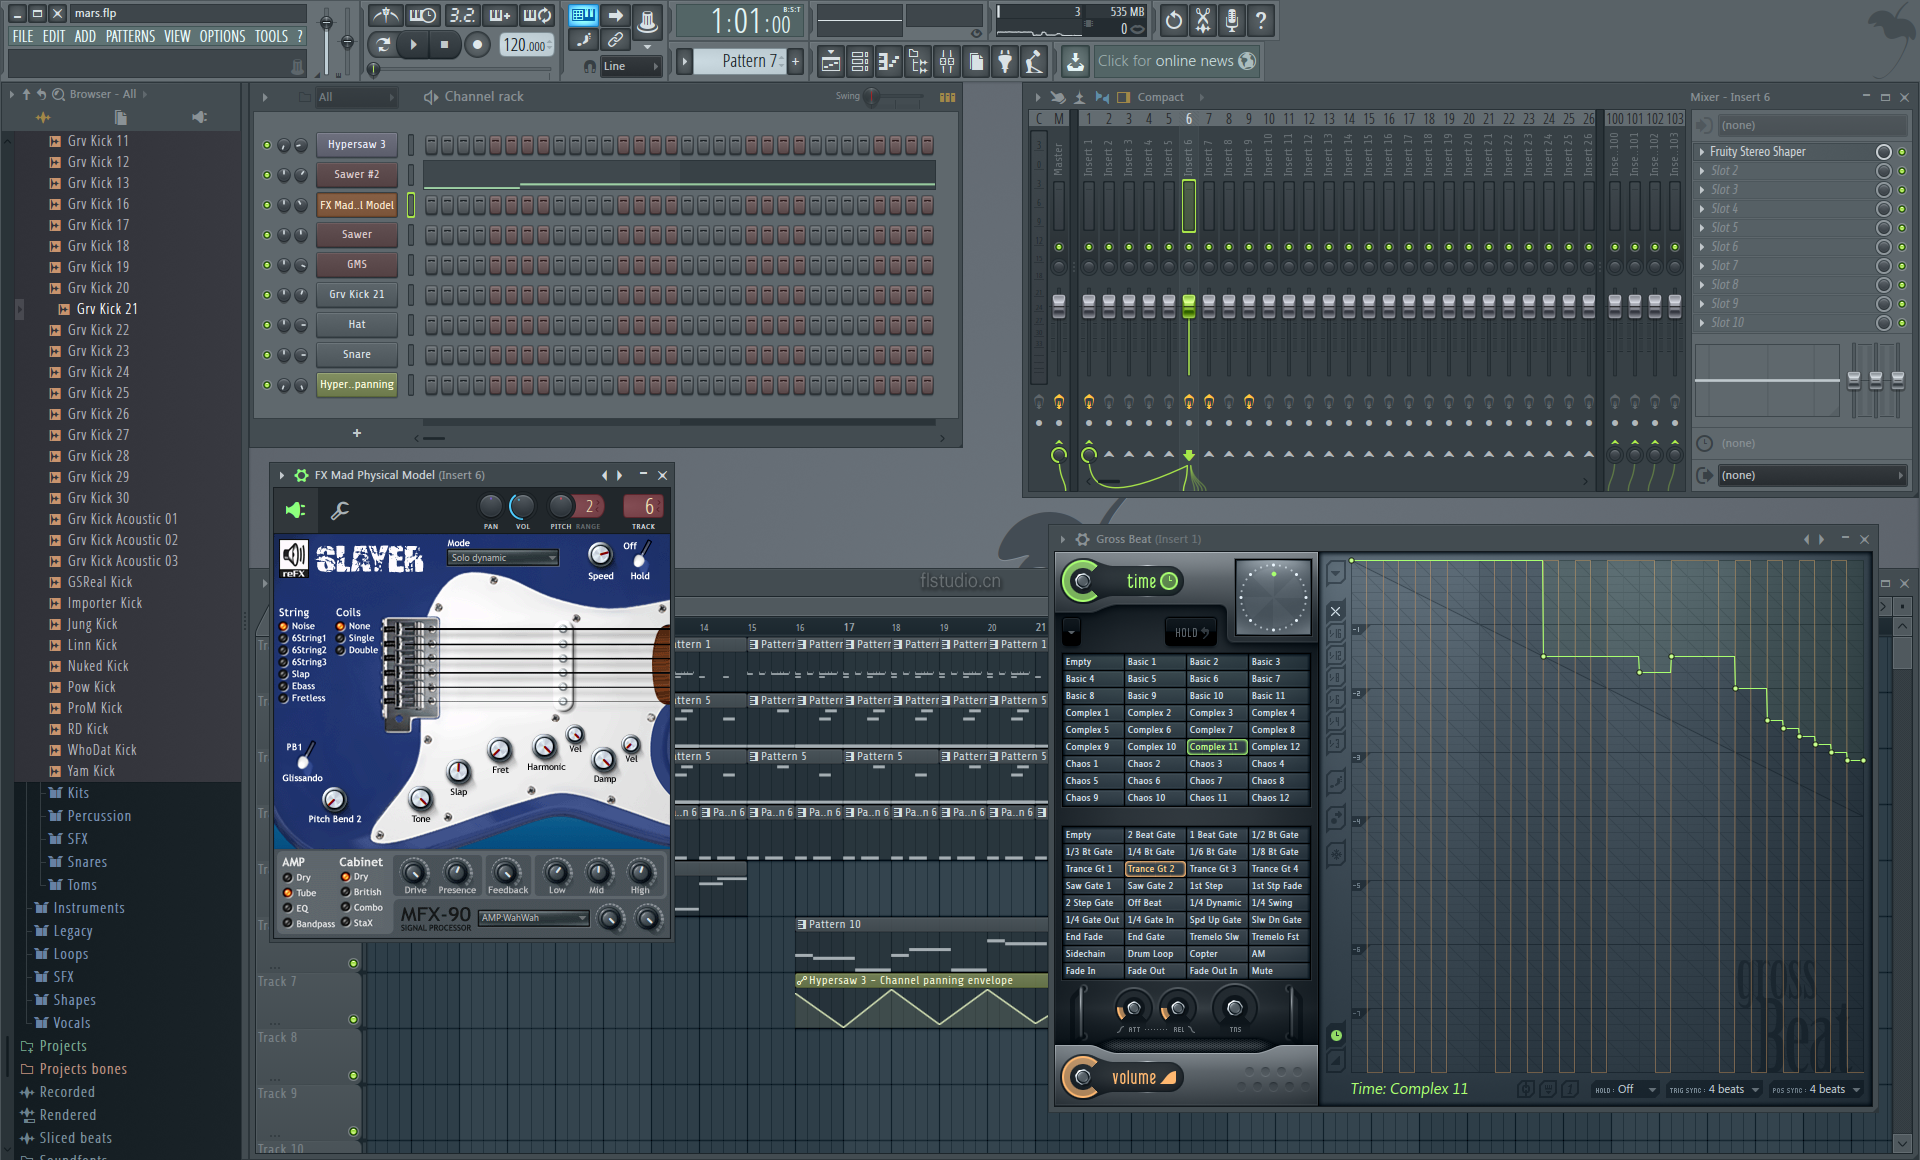Click the undo history circular arrow icon
Screen dimensions: 1920x1160
[1174, 19]
